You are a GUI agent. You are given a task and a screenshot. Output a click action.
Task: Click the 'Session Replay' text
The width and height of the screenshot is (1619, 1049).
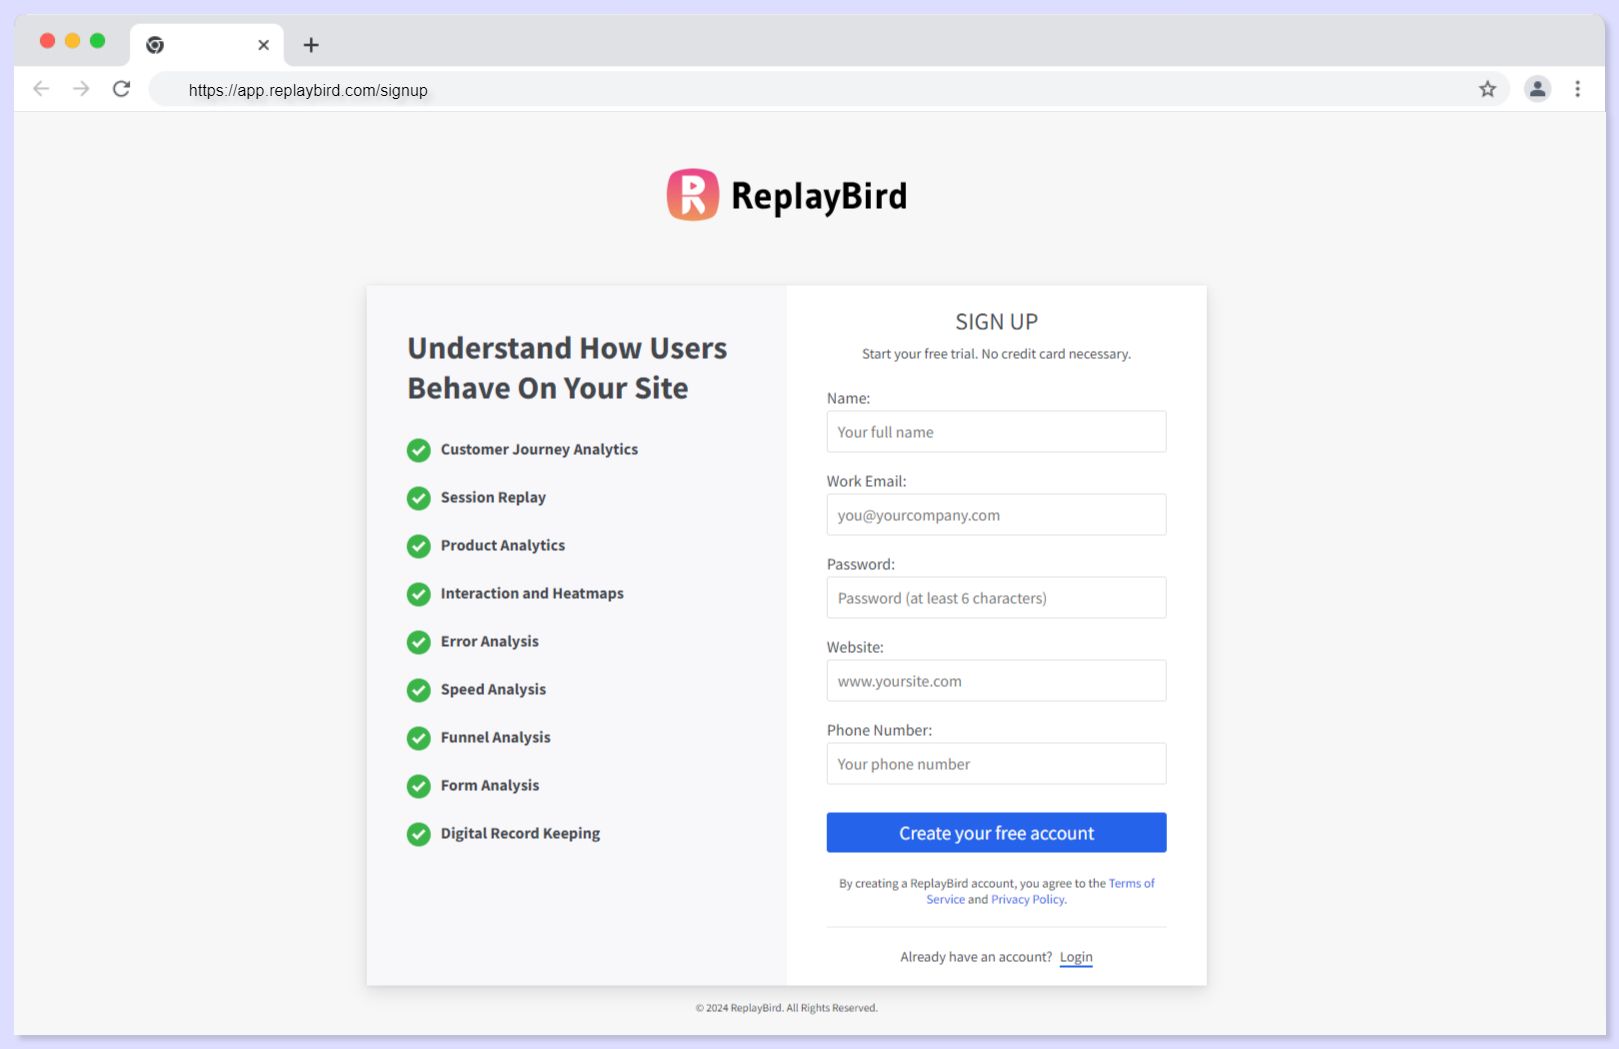click(x=493, y=498)
